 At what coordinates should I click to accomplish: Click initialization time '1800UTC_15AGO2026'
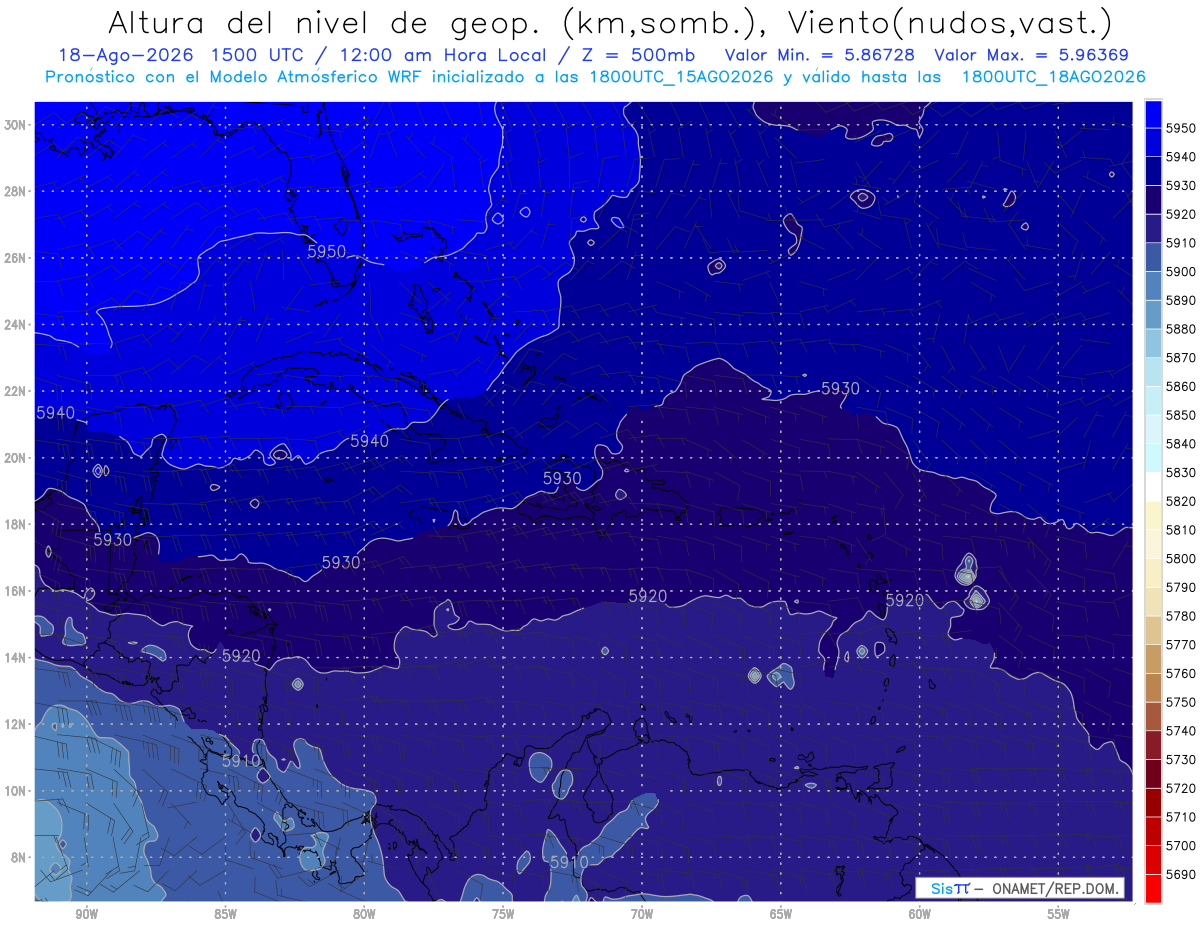click(677, 77)
